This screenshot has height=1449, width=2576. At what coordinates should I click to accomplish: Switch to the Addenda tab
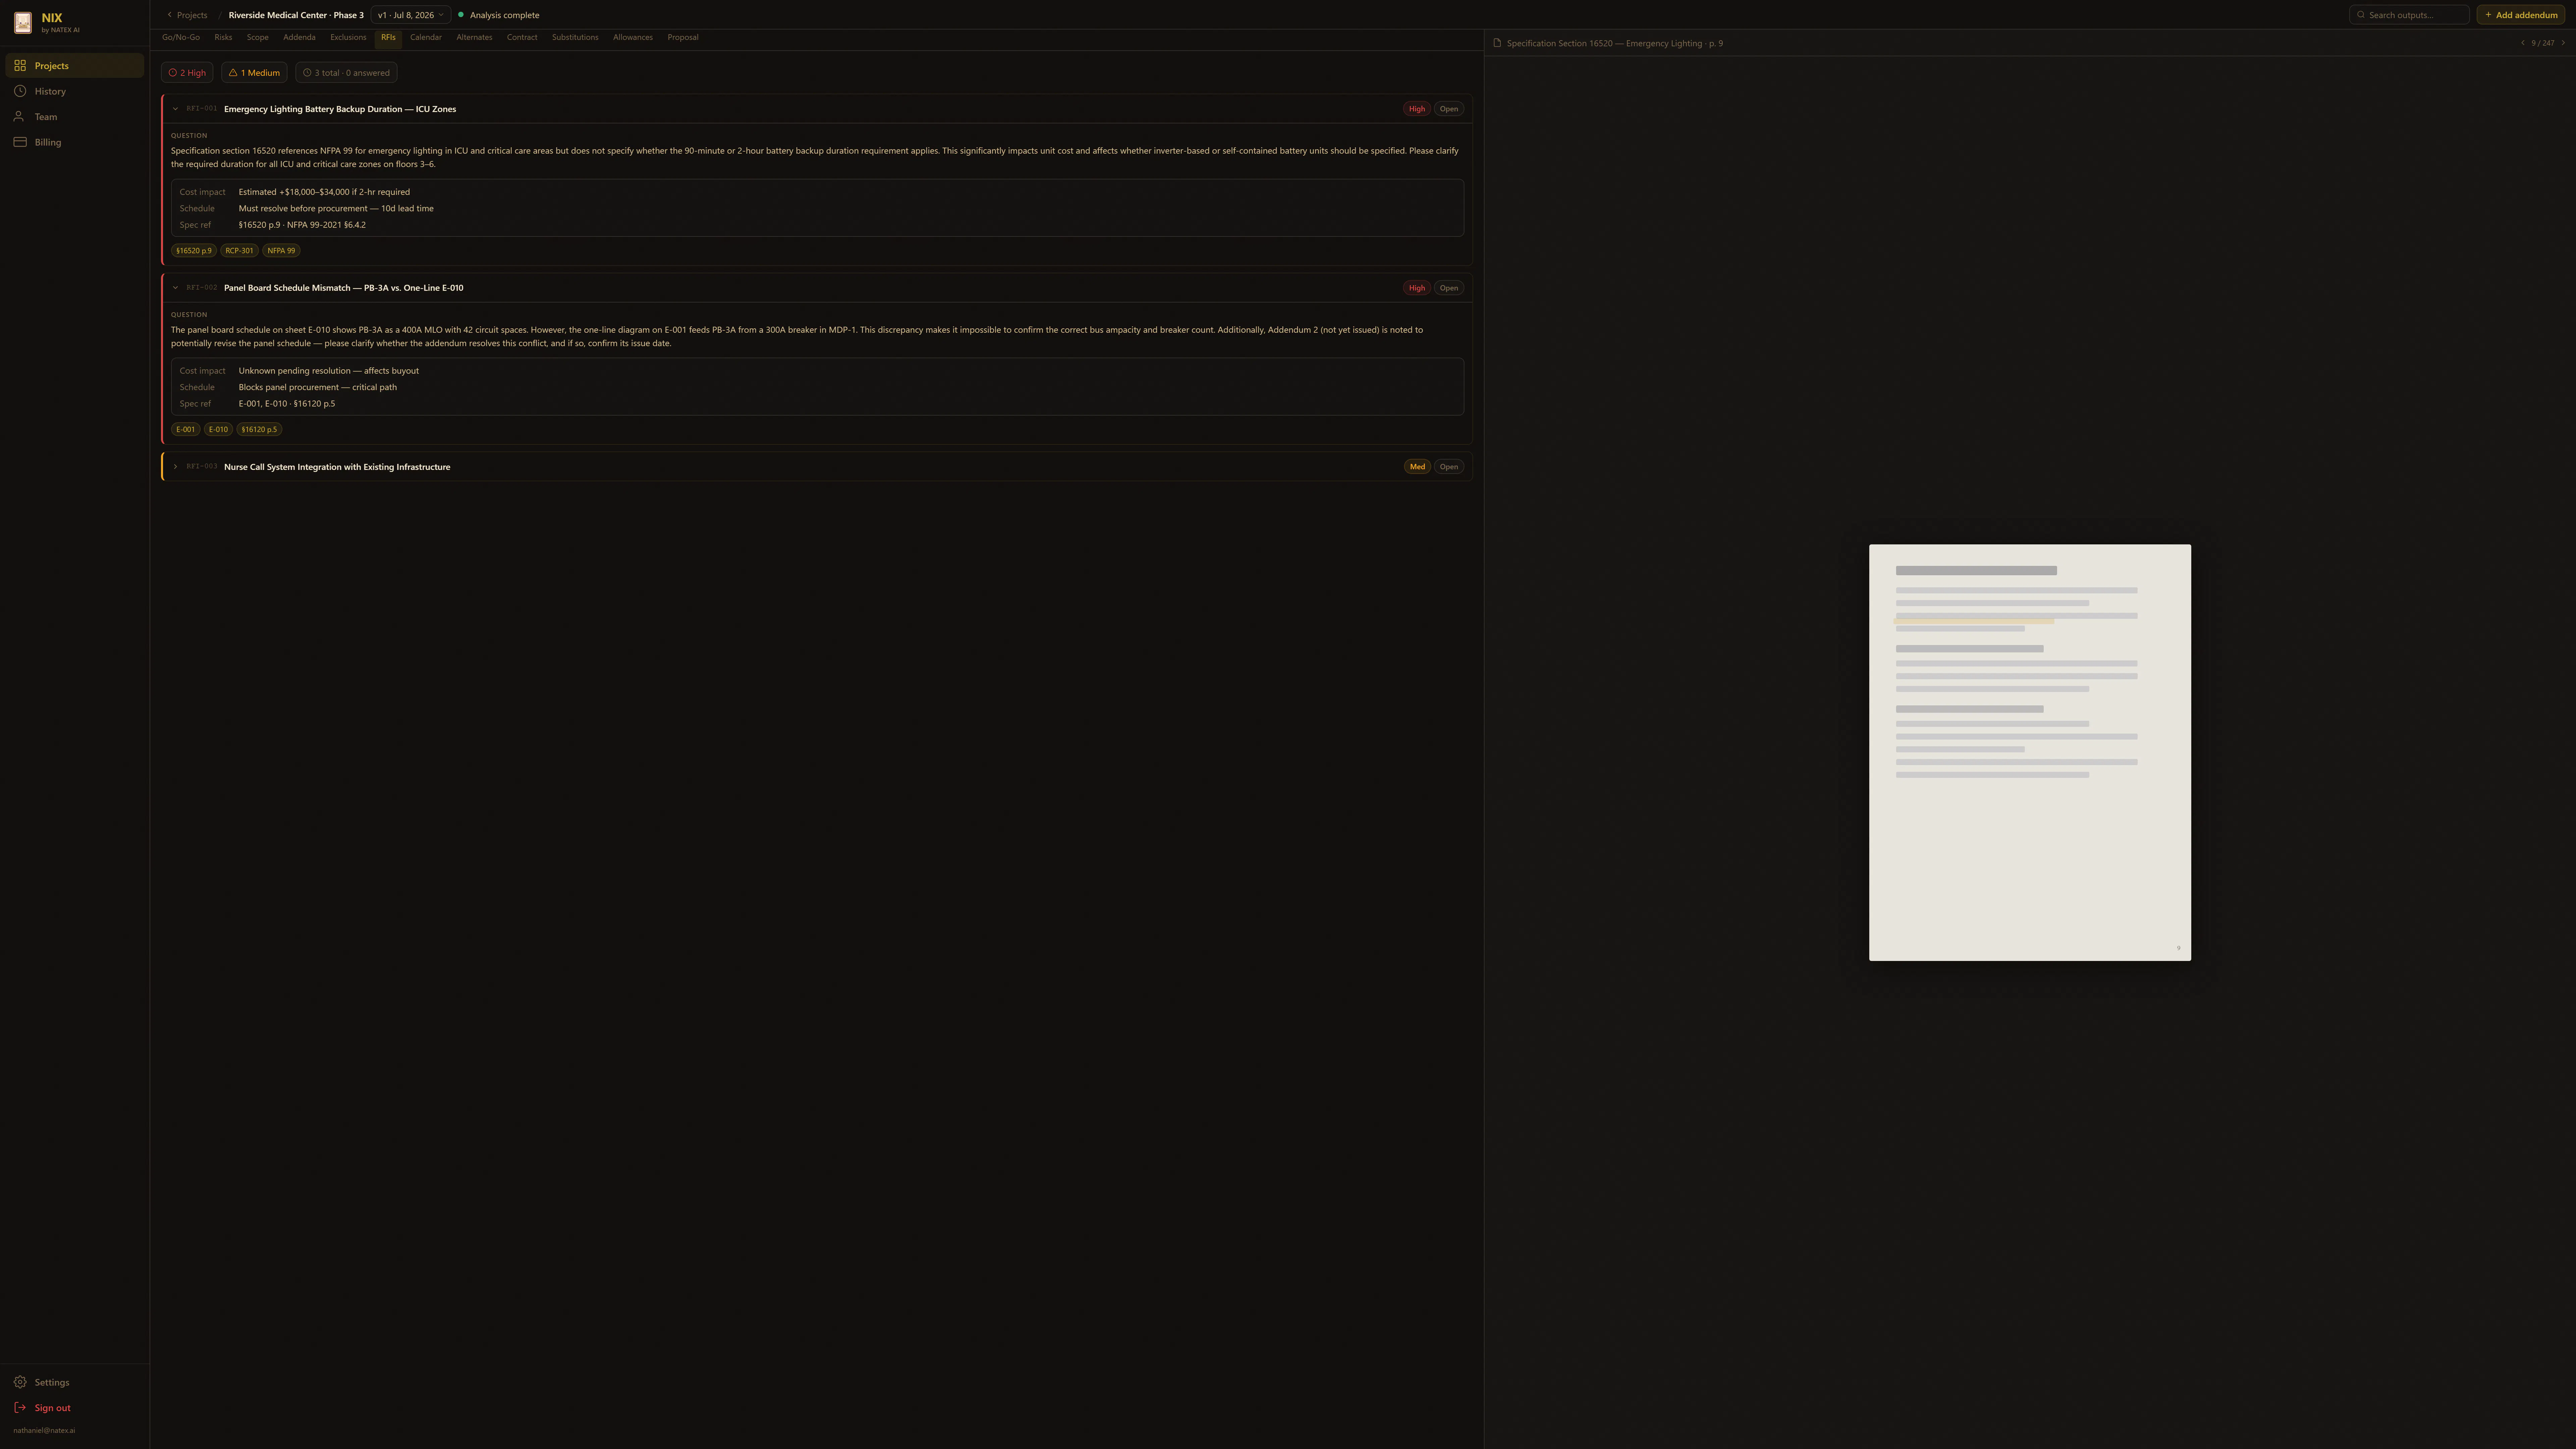[299, 38]
